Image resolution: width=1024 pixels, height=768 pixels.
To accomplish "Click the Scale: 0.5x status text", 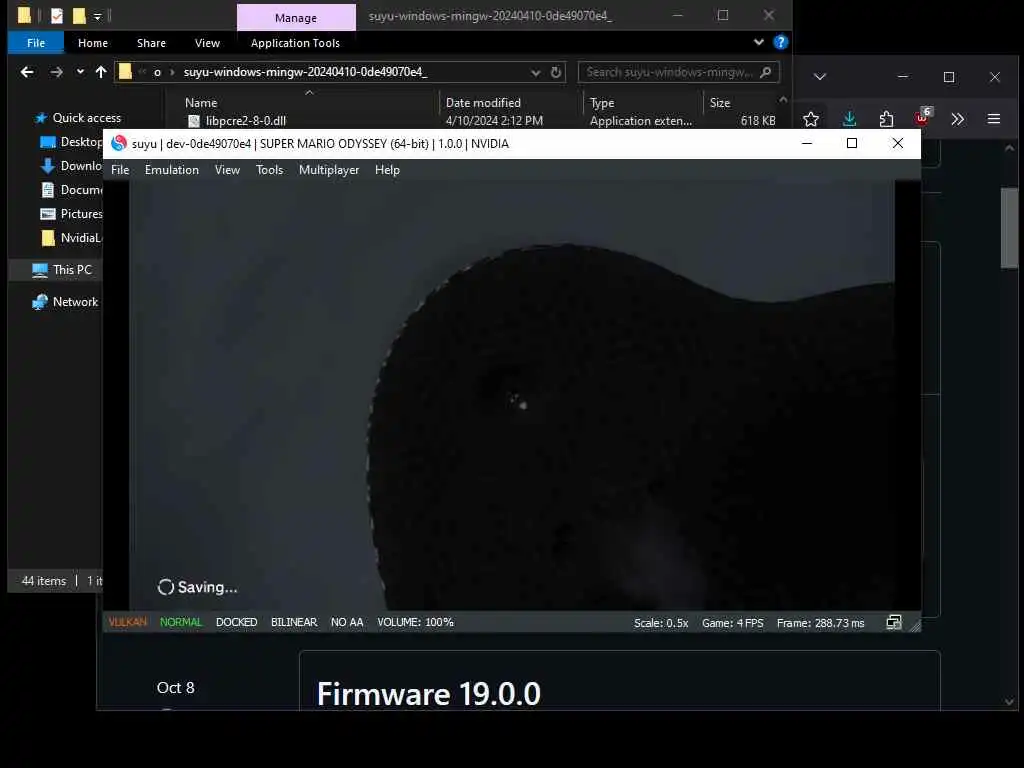I will (x=661, y=623).
